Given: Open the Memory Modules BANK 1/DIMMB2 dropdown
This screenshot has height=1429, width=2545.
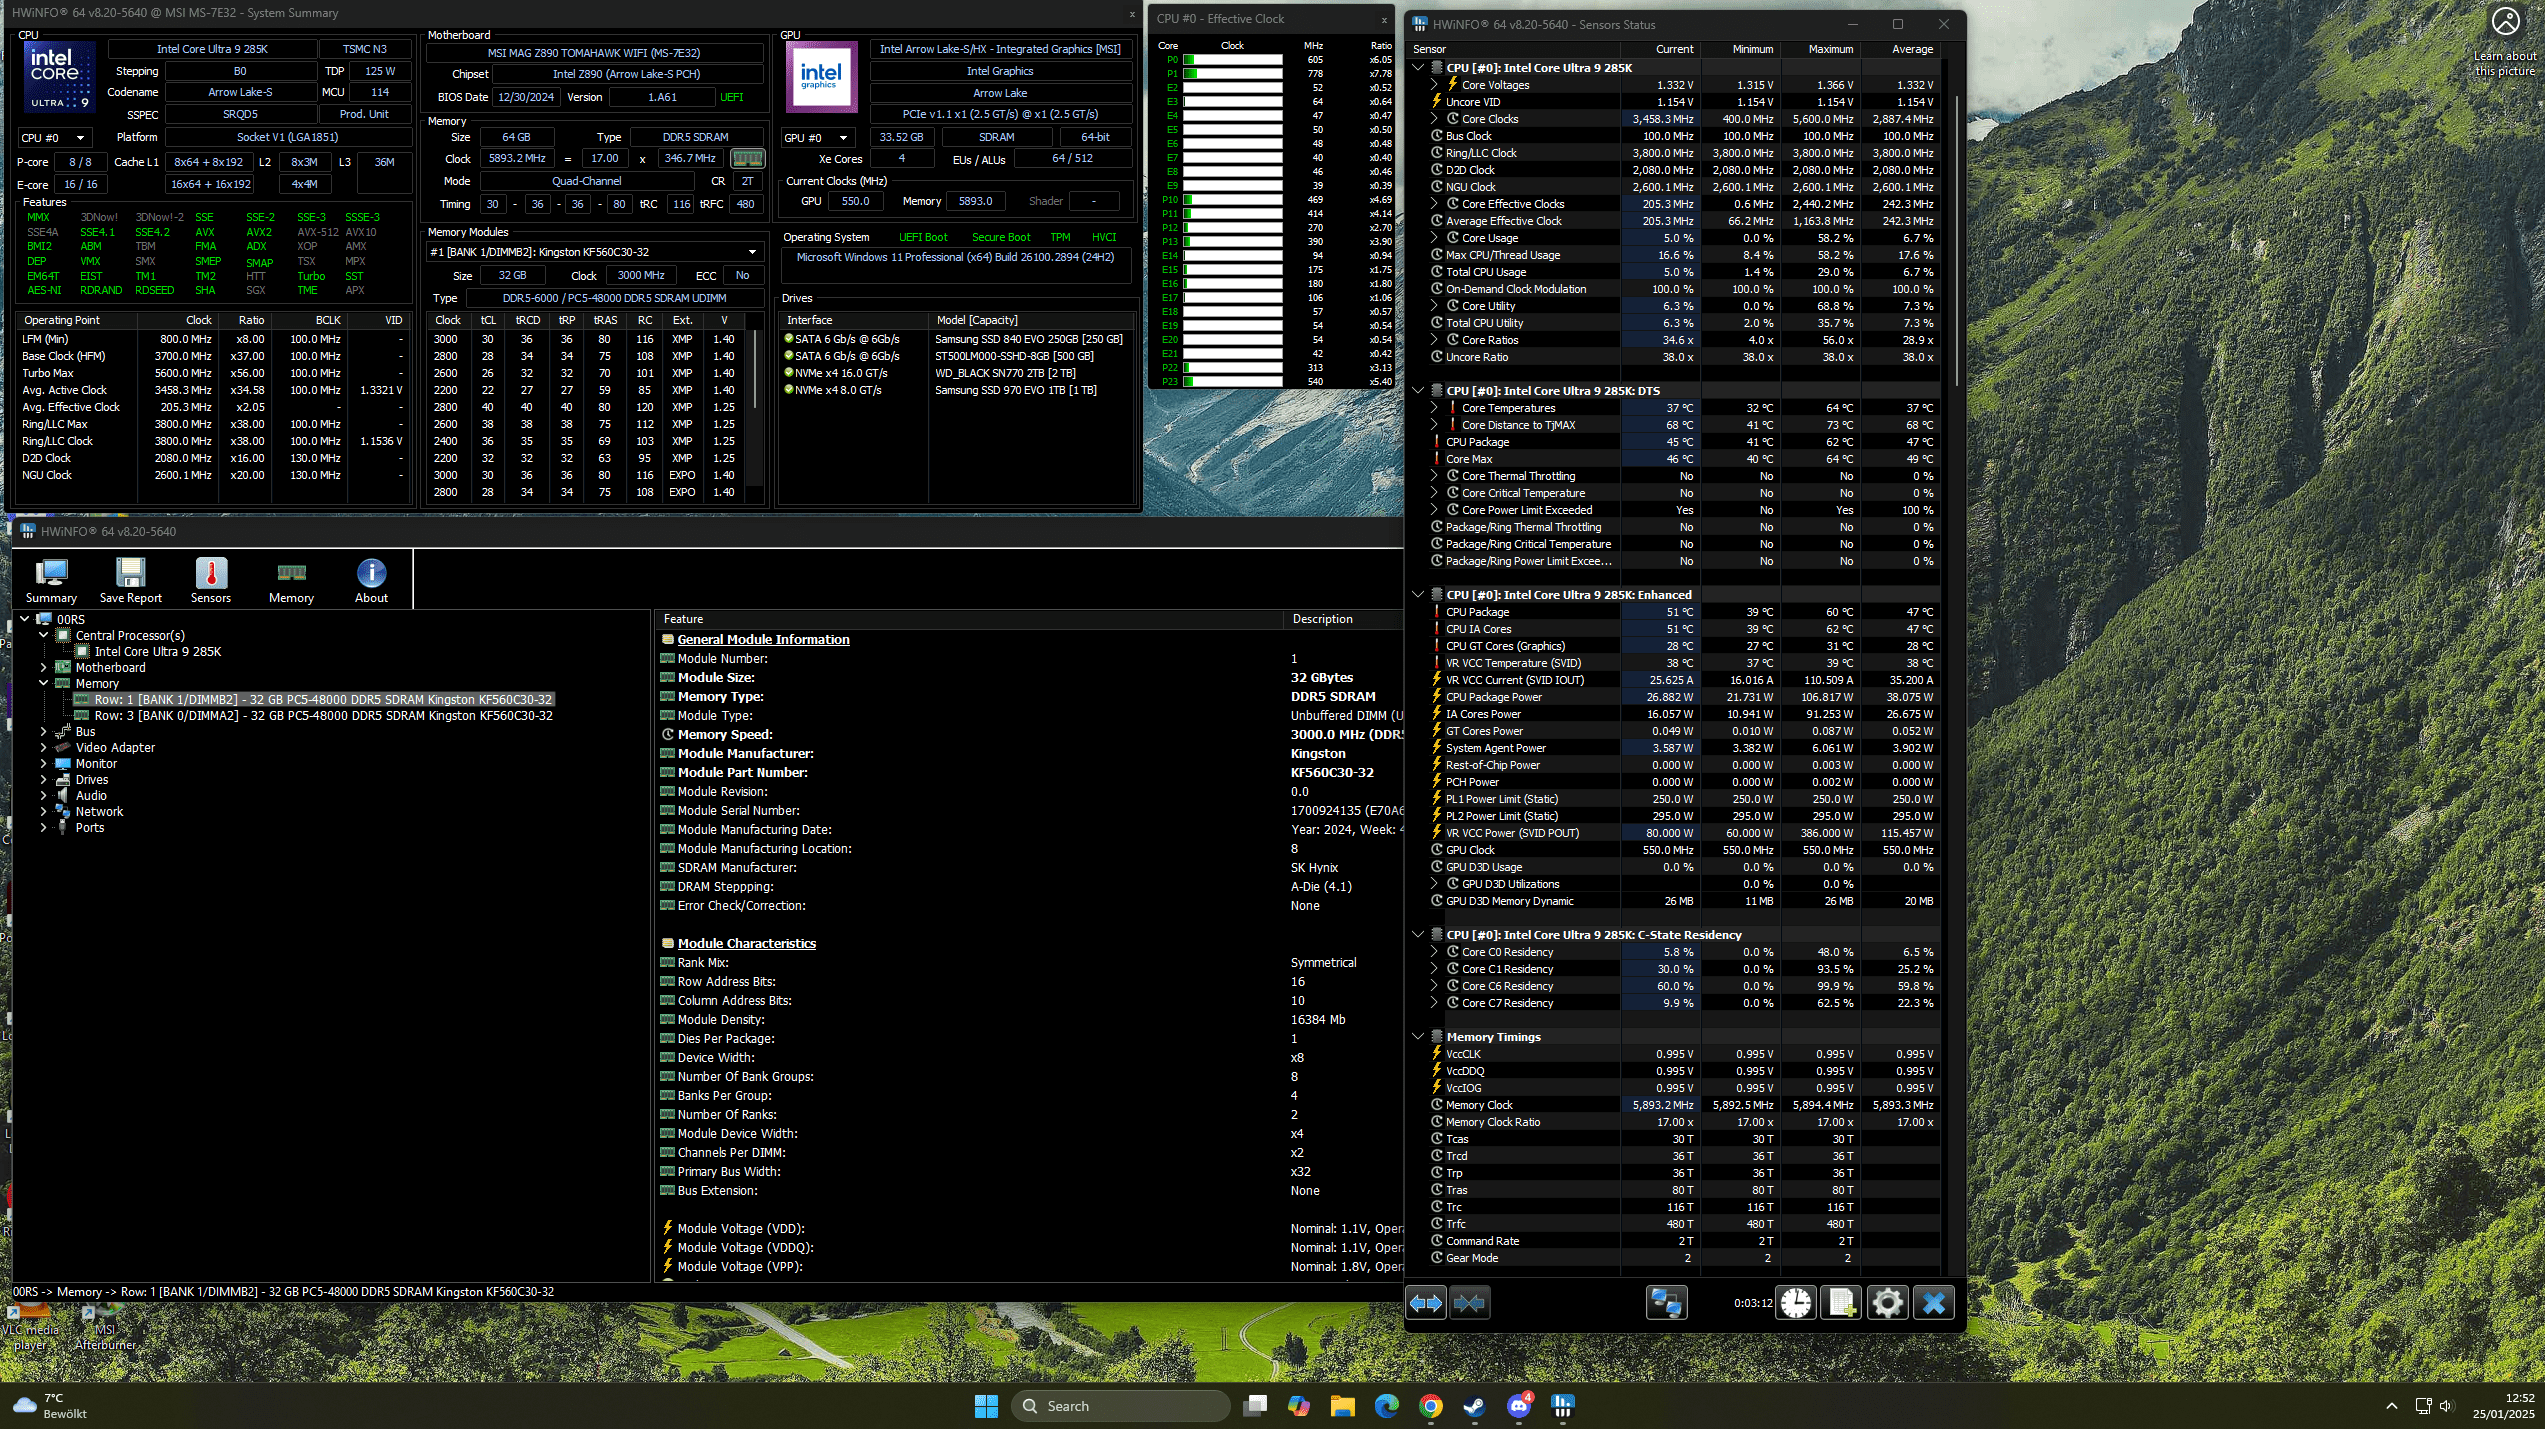Looking at the screenshot, I should click(x=594, y=252).
